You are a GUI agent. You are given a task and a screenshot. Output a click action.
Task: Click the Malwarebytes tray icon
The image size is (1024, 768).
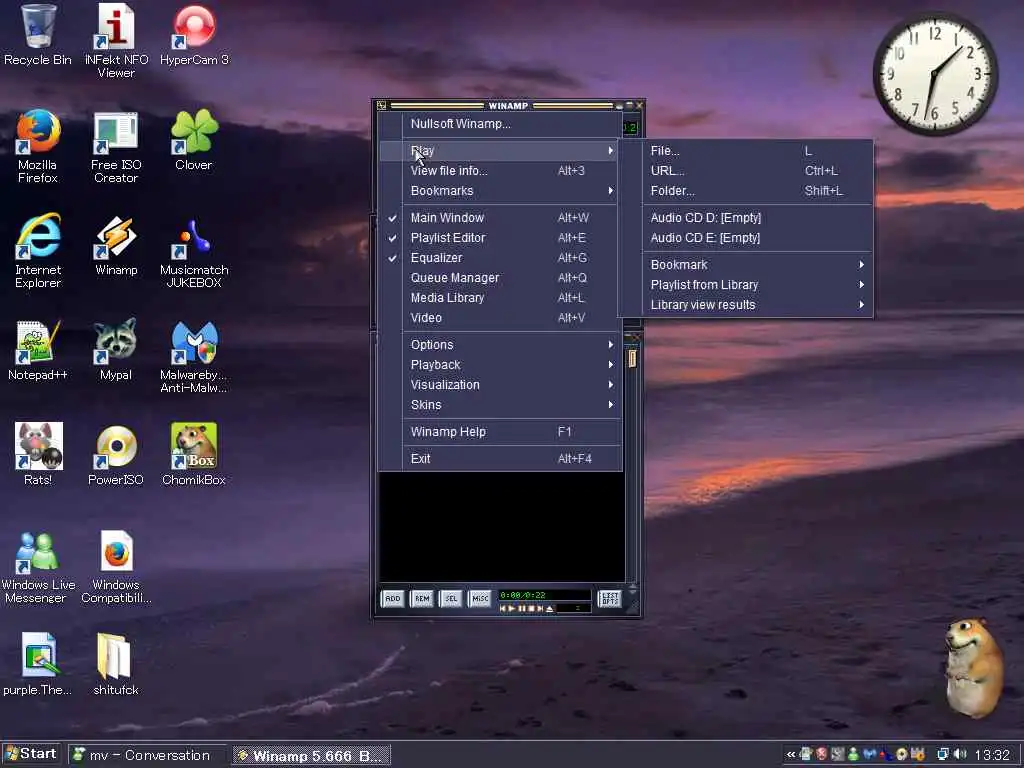tap(869, 754)
